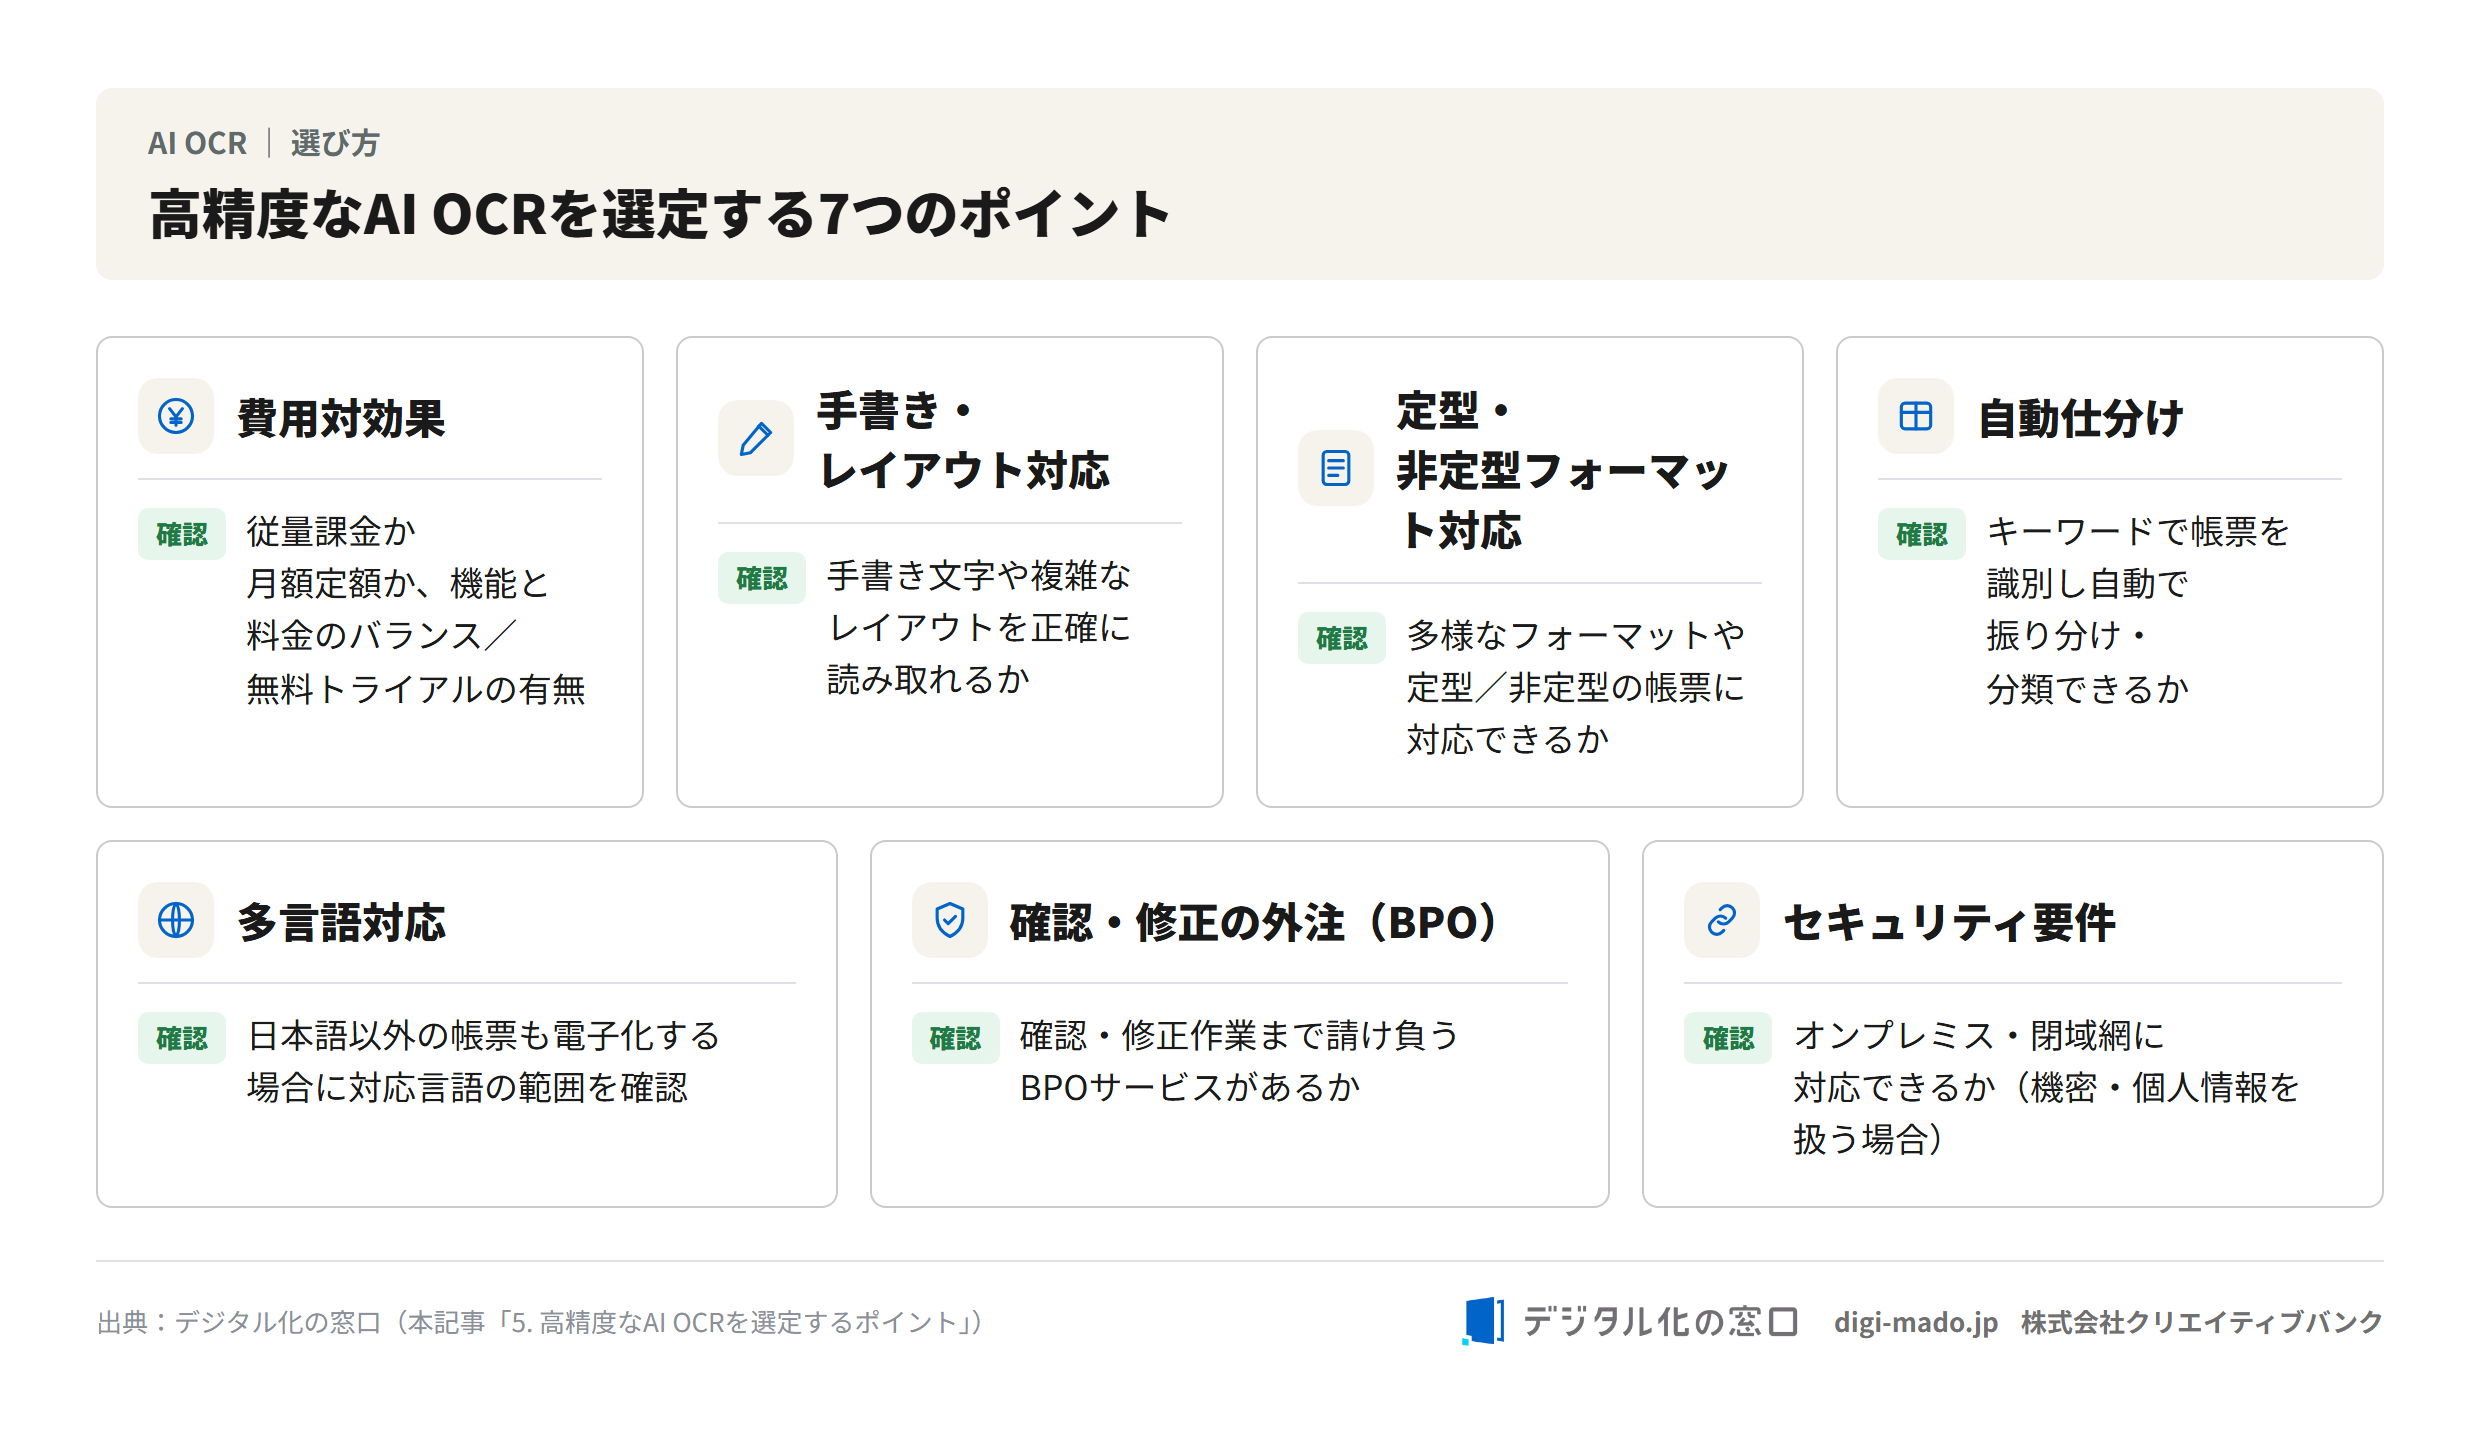Click 株式会社クリエイティブバンク company name
The height and width of the screenshot is (1440, 2480).
click(x=2202, y=1322)
